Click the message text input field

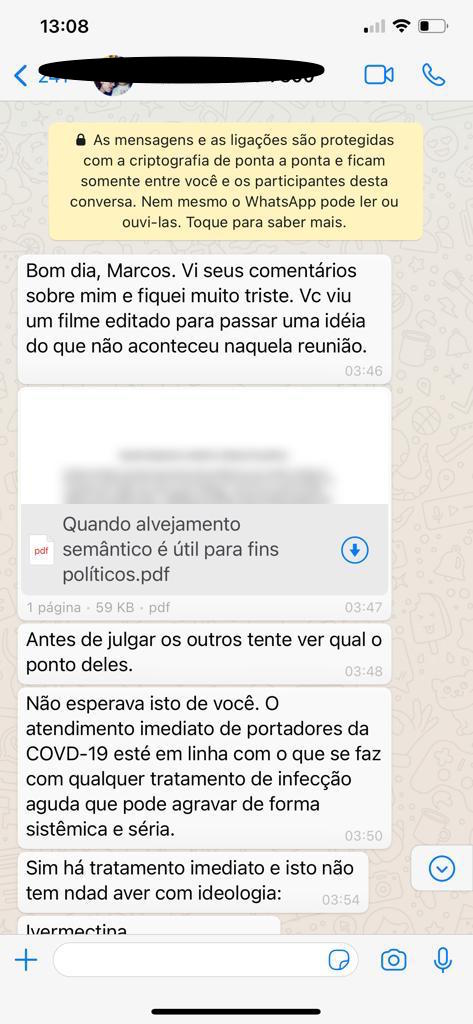click(206, 960)
